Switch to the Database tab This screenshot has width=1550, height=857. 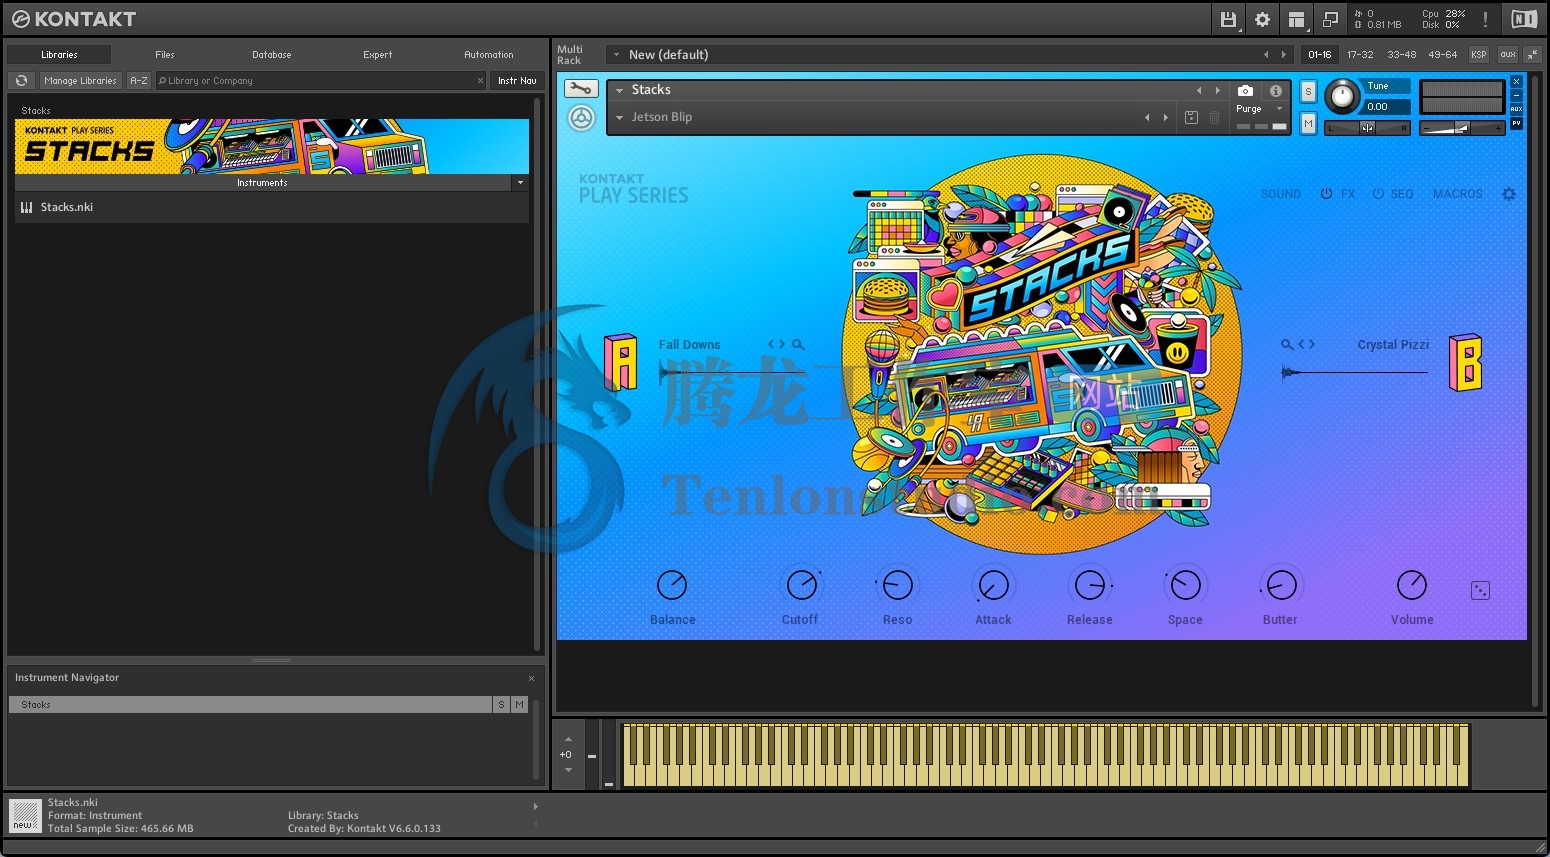point(272,55)
